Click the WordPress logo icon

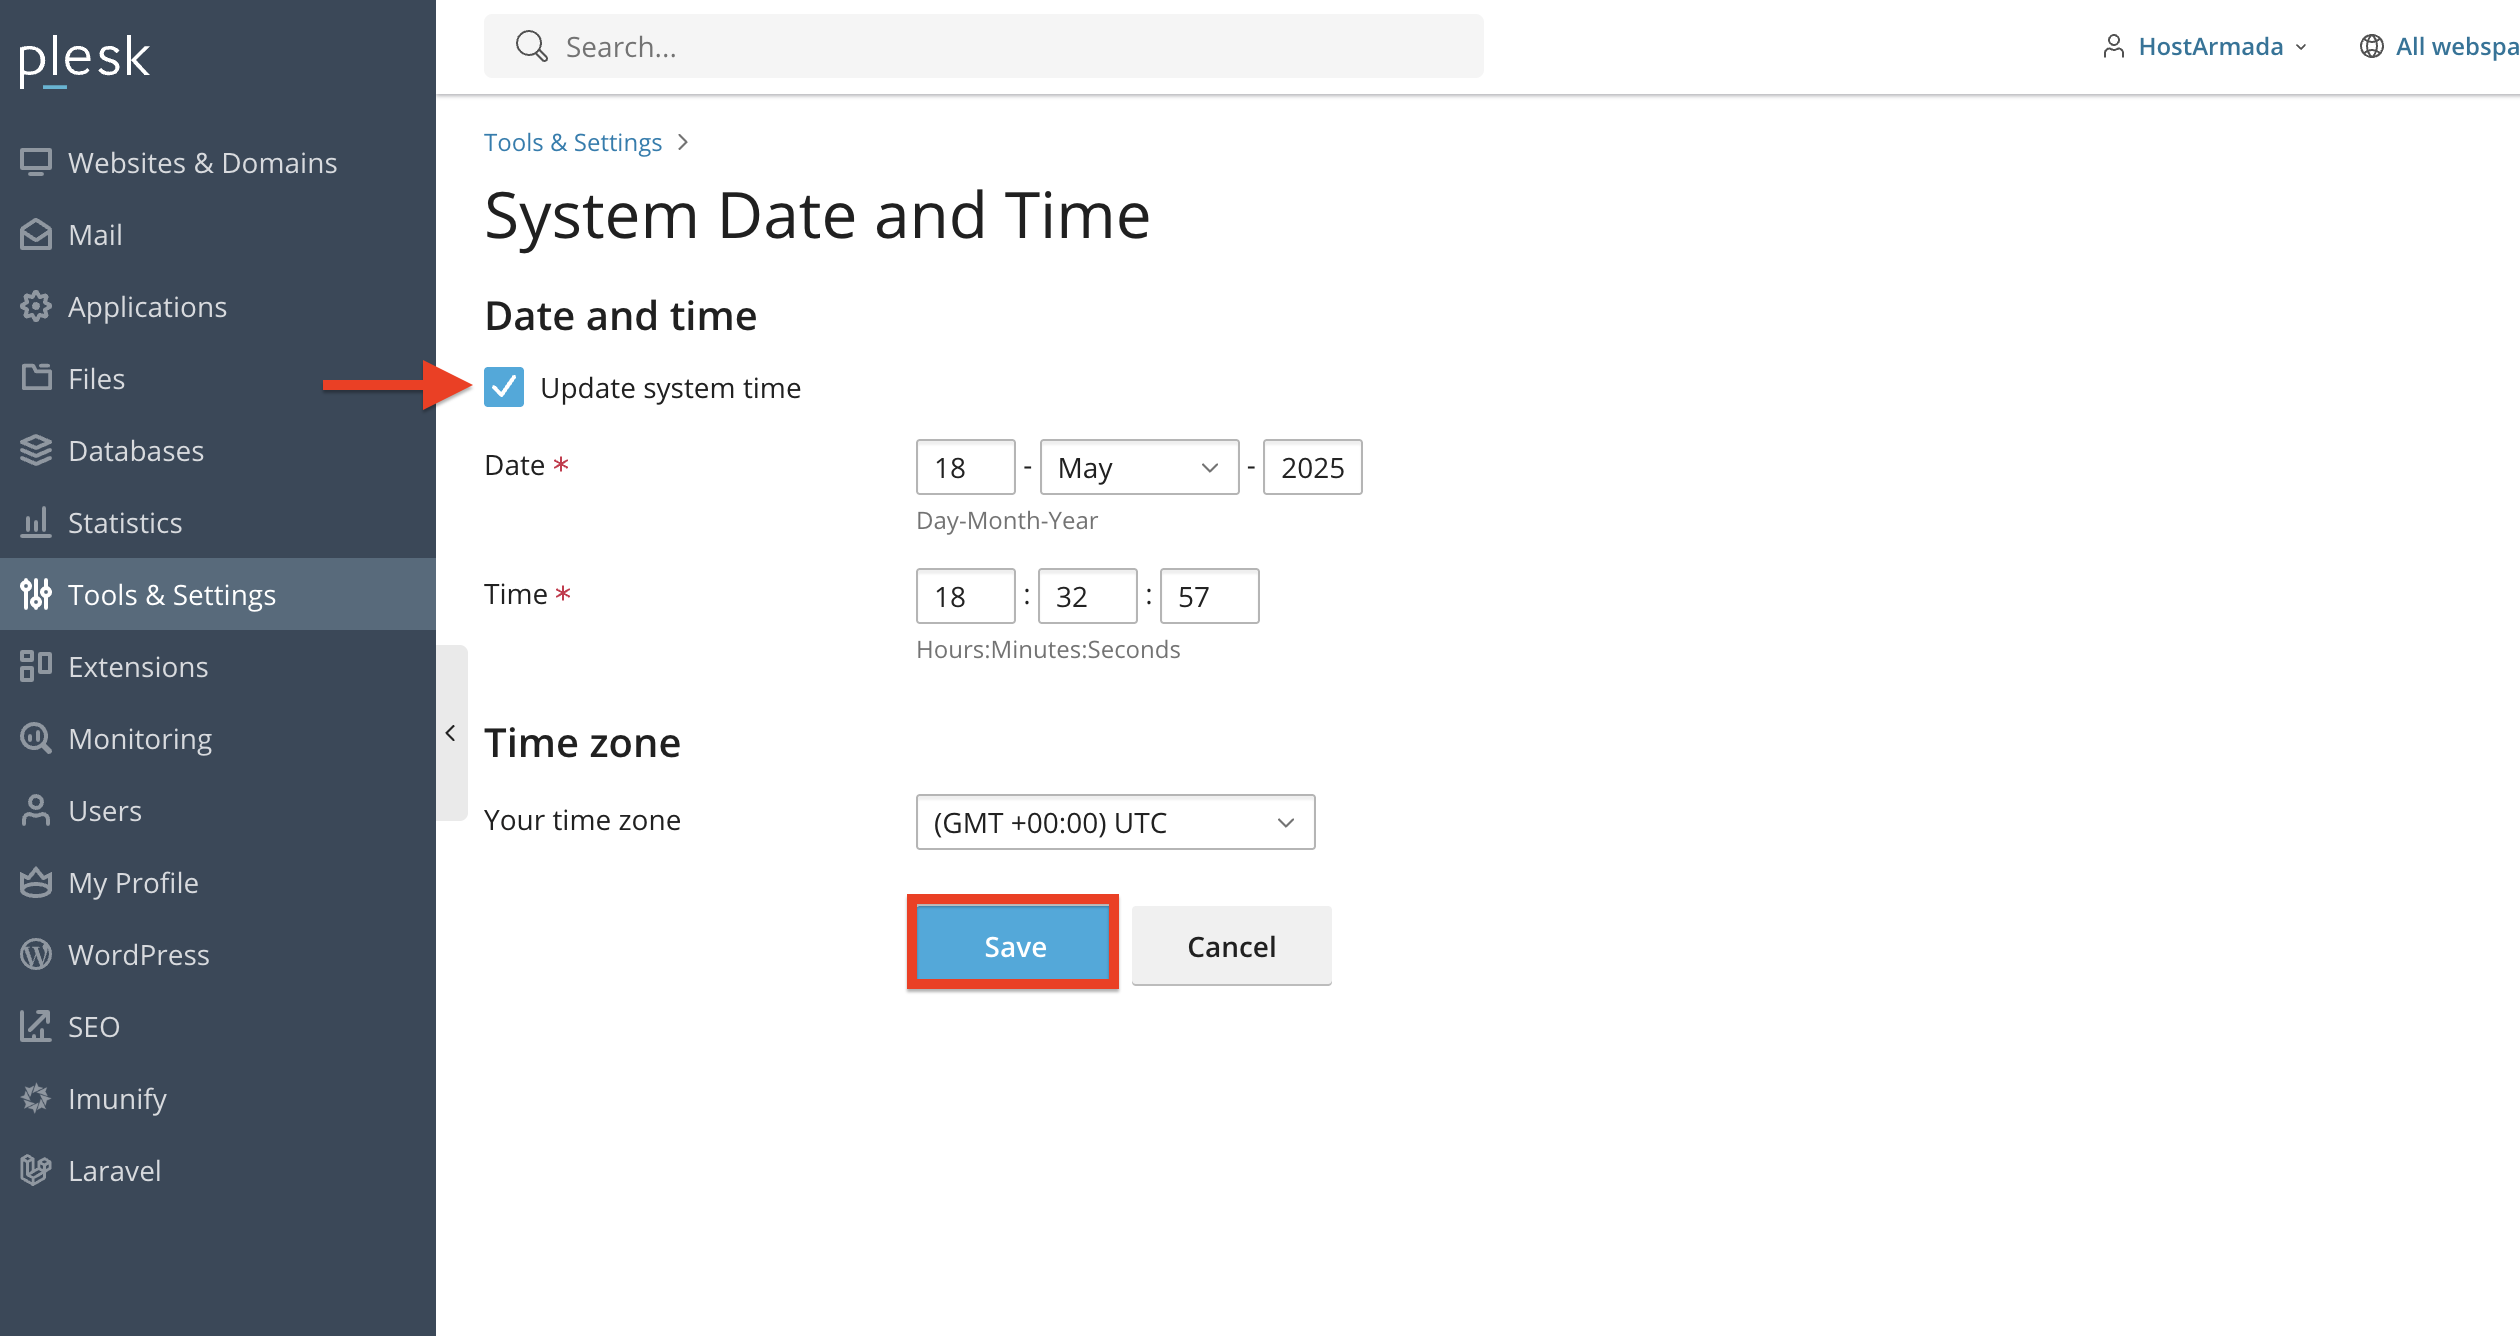coord(36,954)
